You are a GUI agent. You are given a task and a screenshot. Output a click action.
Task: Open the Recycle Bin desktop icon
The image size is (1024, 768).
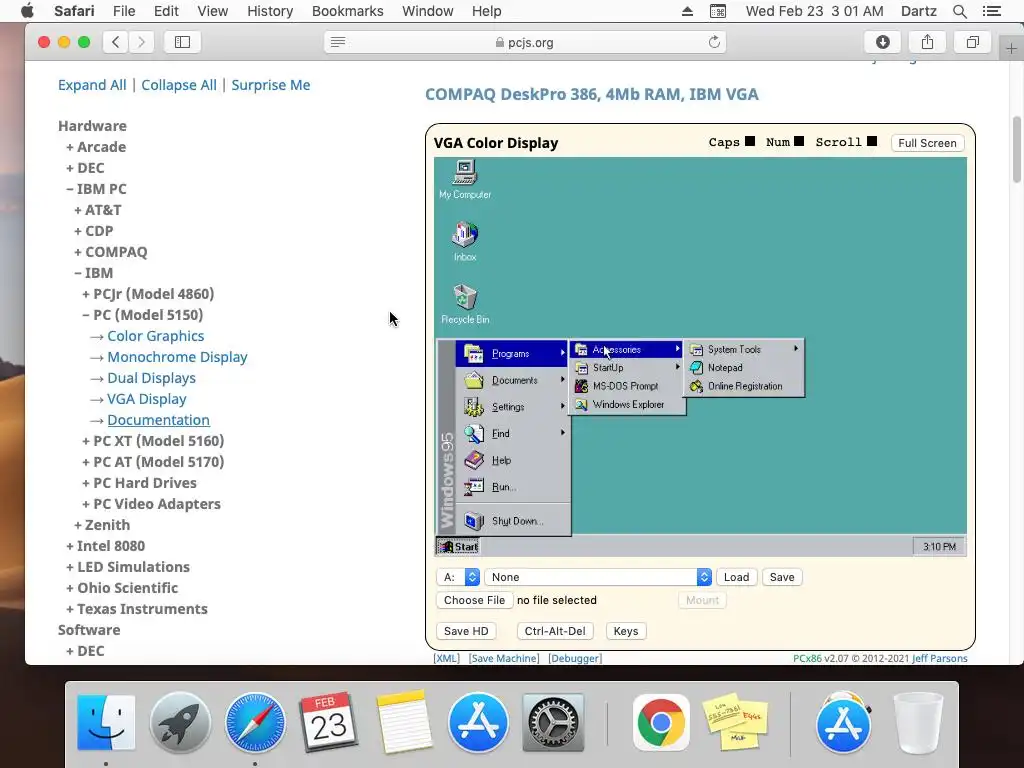465,304
